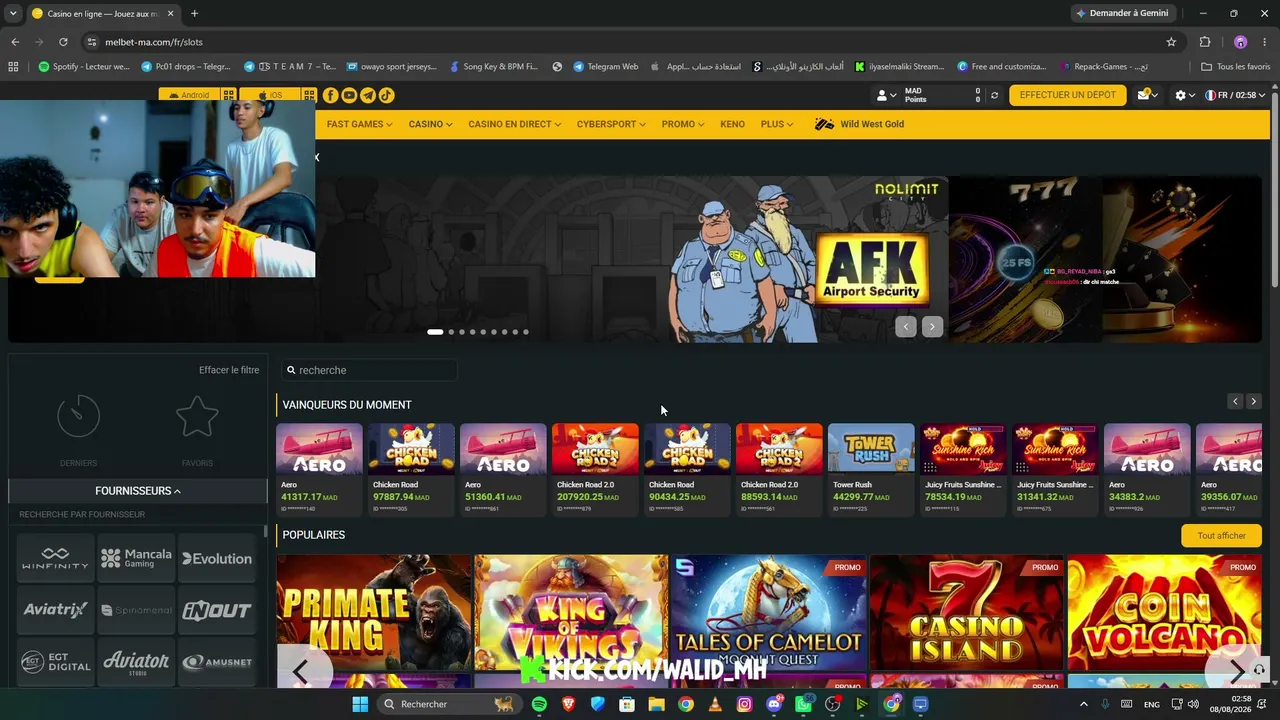Image resolution: width=1280 pixels, height=720 pixels.
Task: Filter by EGT Digital provider
Action: [56, 662]
